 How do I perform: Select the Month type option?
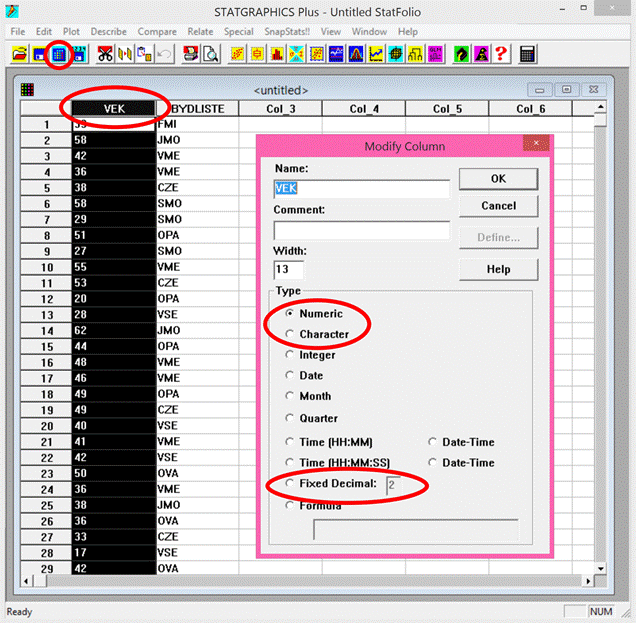(309, 396)
